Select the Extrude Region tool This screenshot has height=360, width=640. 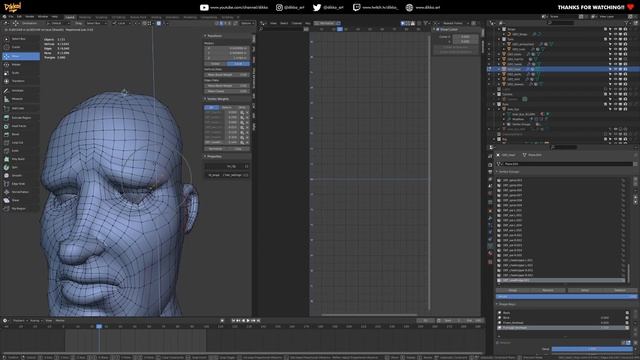coord(20,118)
